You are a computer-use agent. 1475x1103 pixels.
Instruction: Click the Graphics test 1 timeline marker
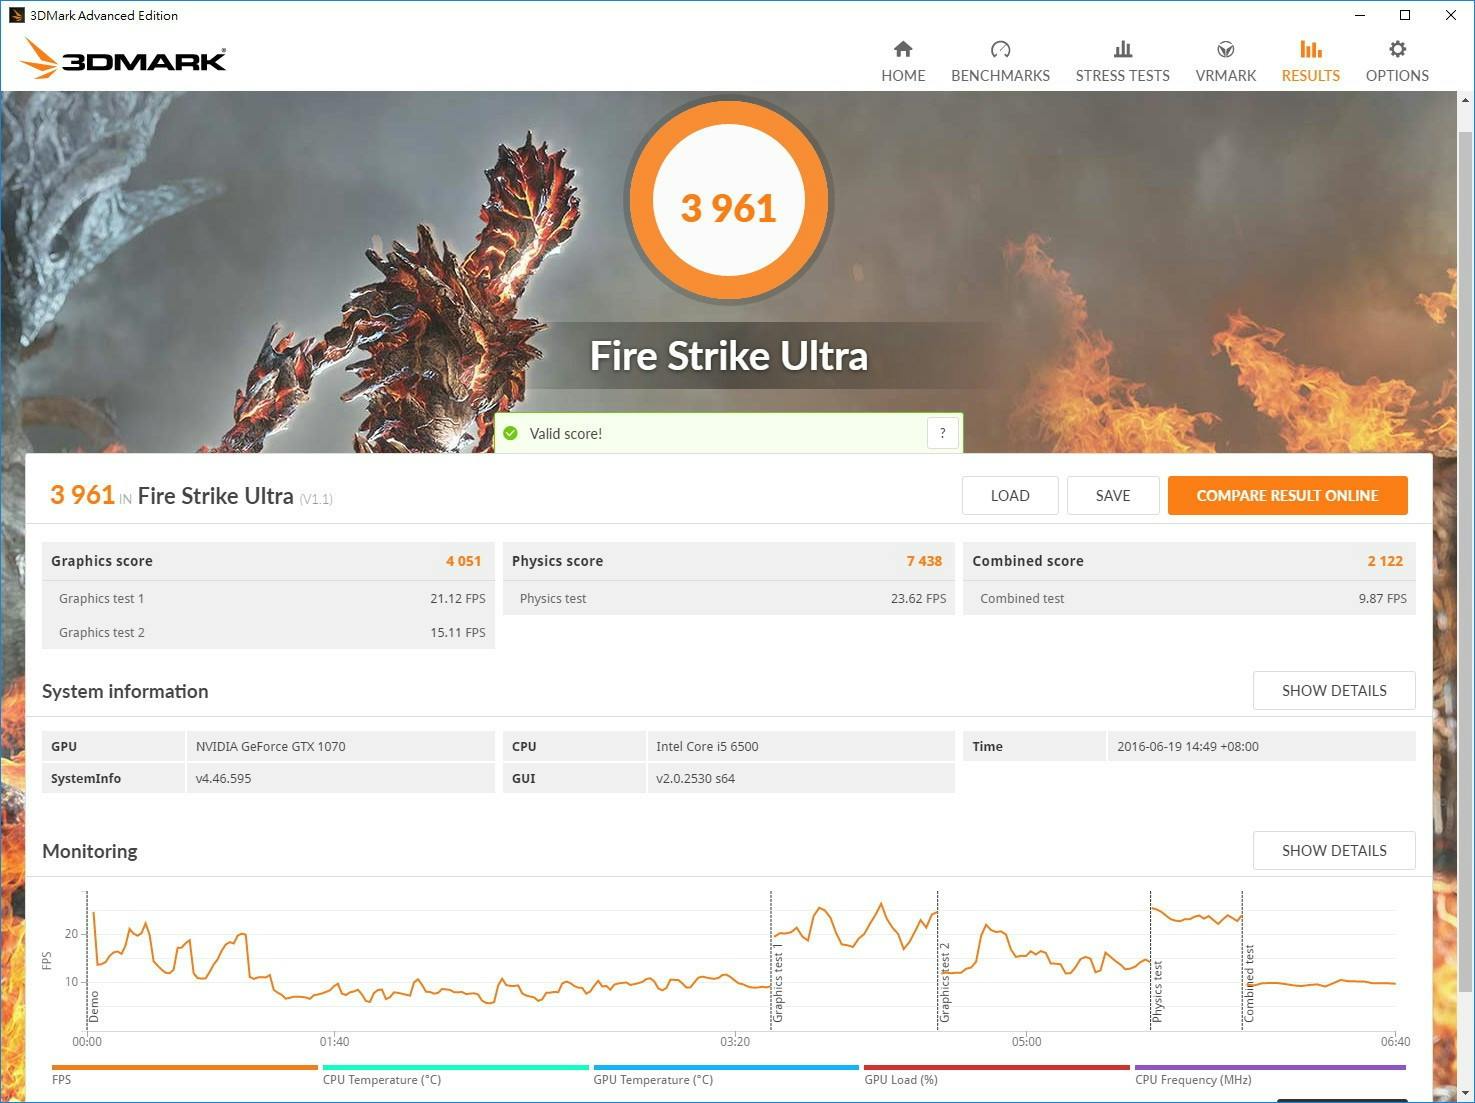coord(777,982)
